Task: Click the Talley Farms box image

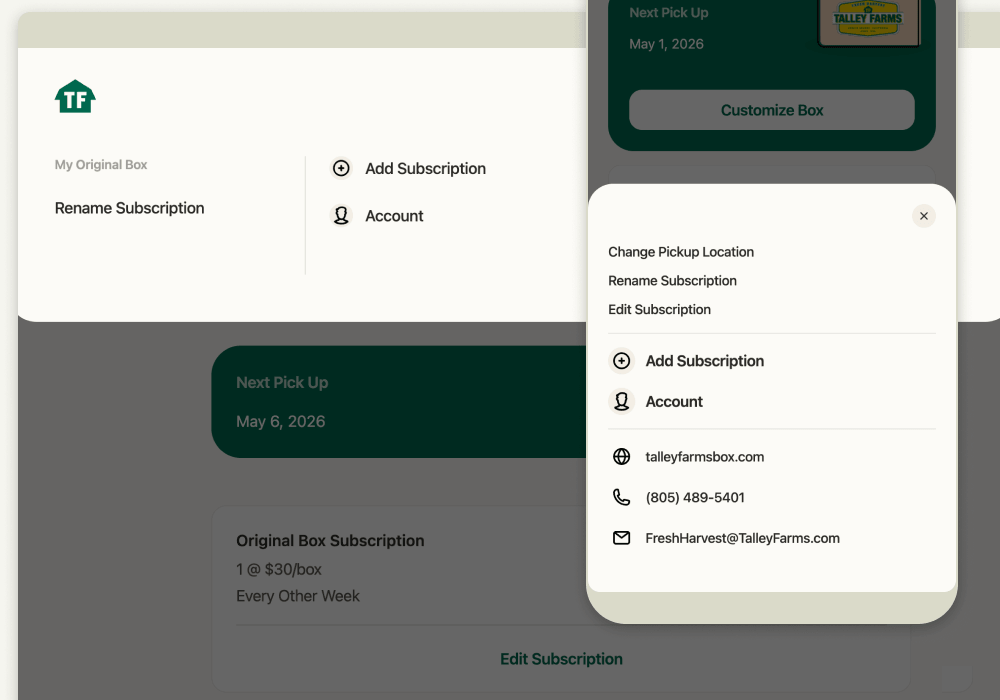Action: (x=867, y=22)
